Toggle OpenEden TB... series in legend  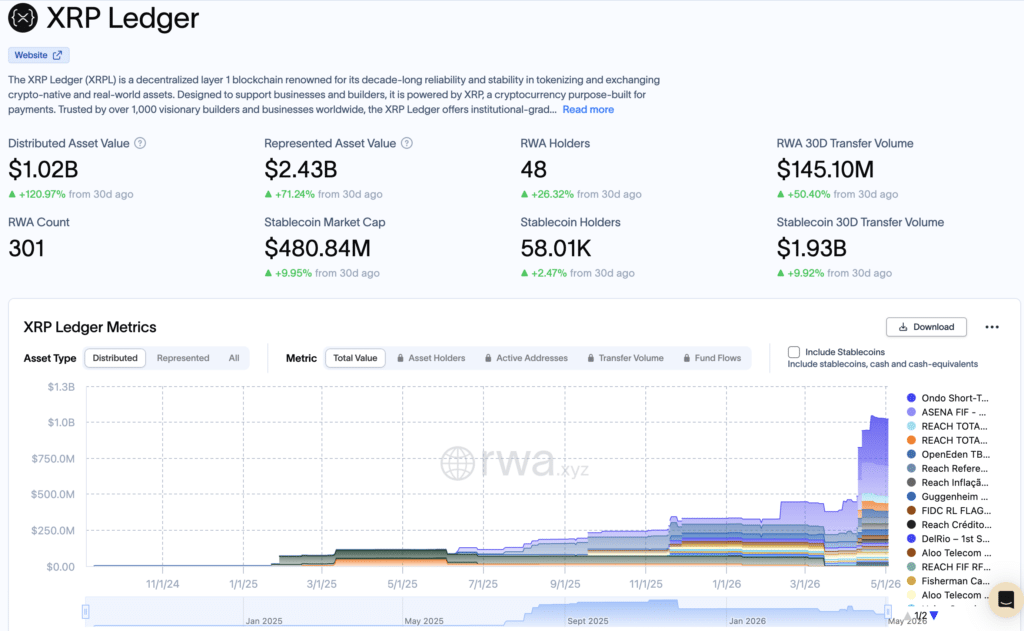(x=948, y=454)
